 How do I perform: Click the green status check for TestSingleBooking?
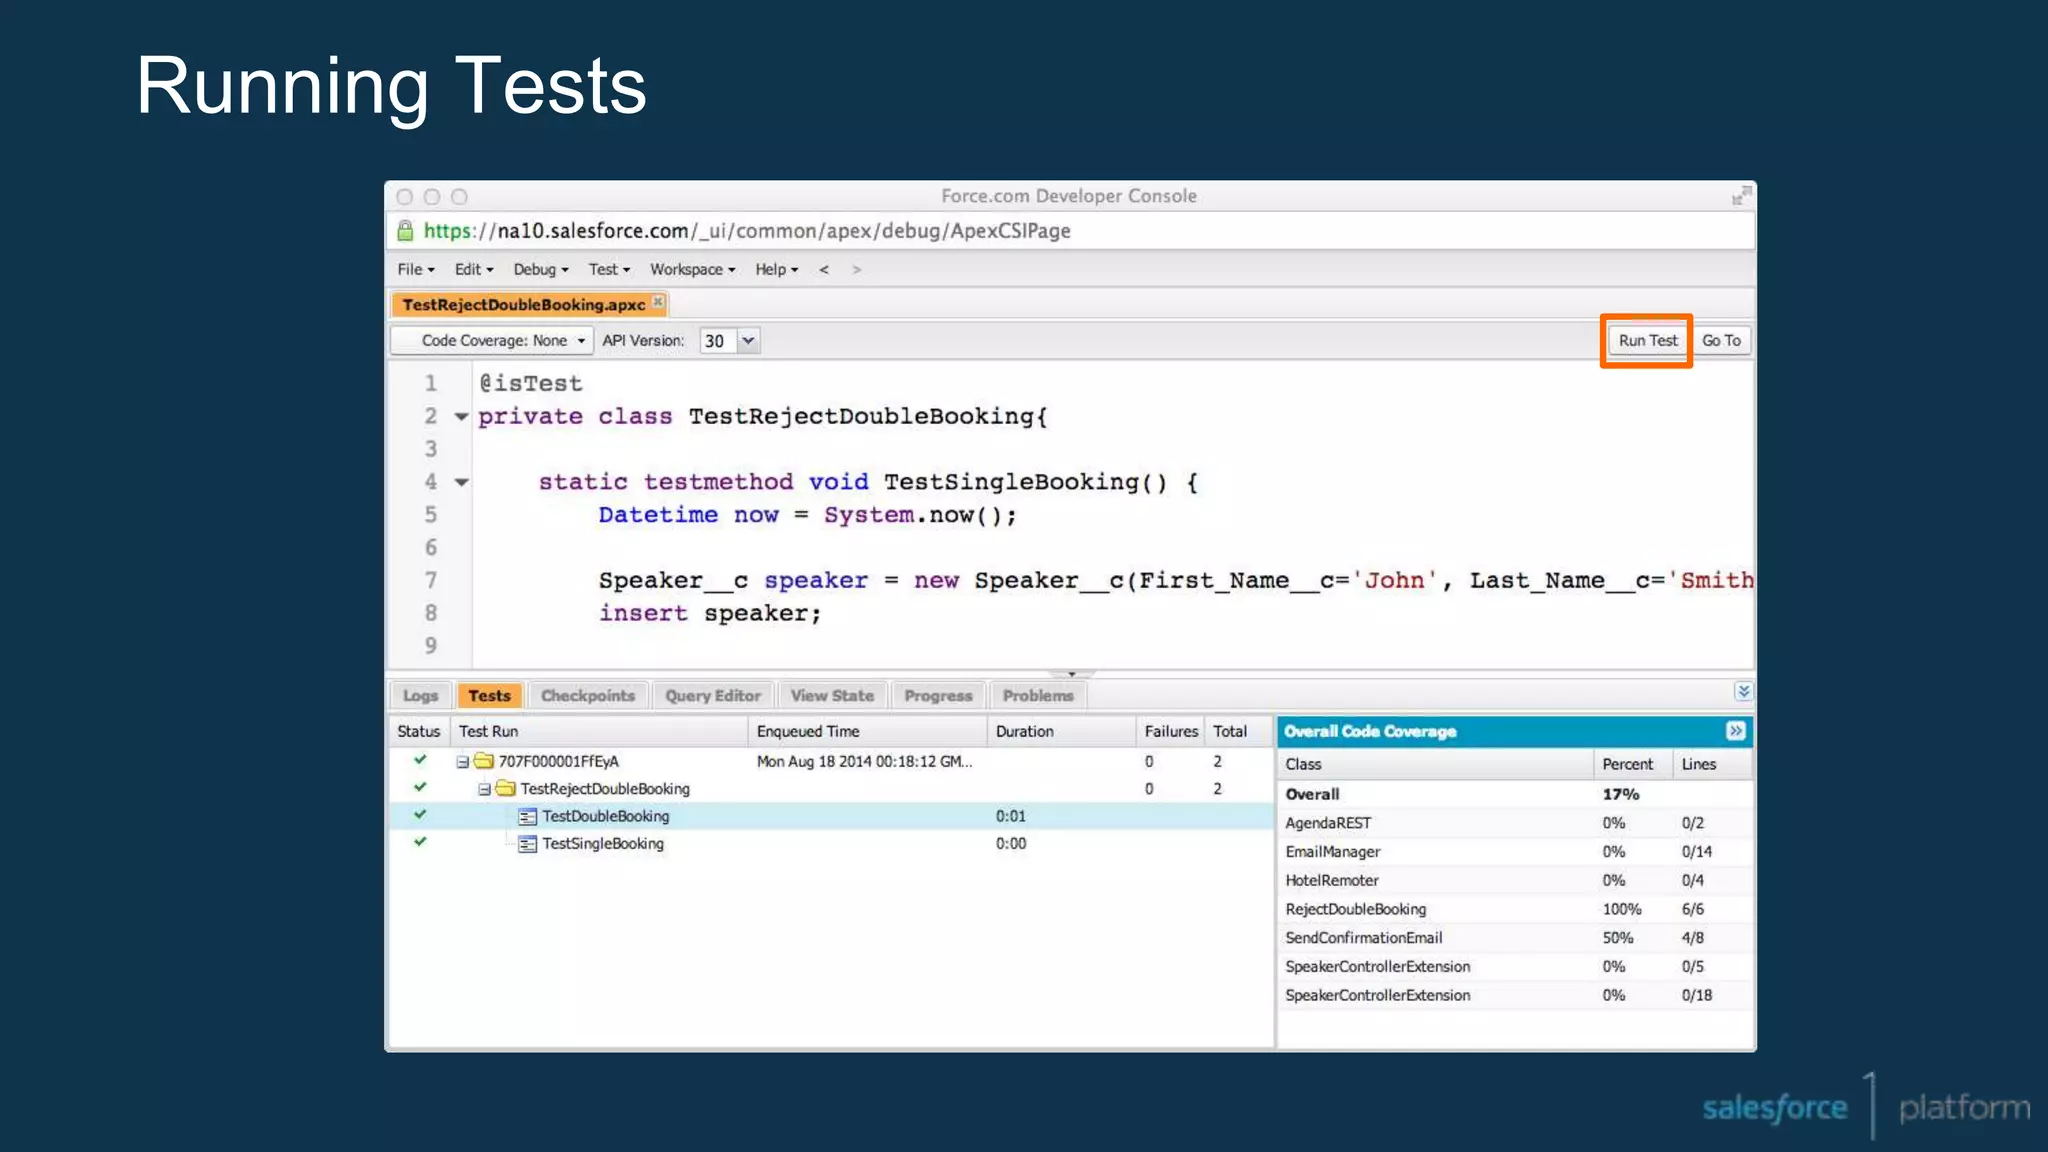tap(420, 841)
